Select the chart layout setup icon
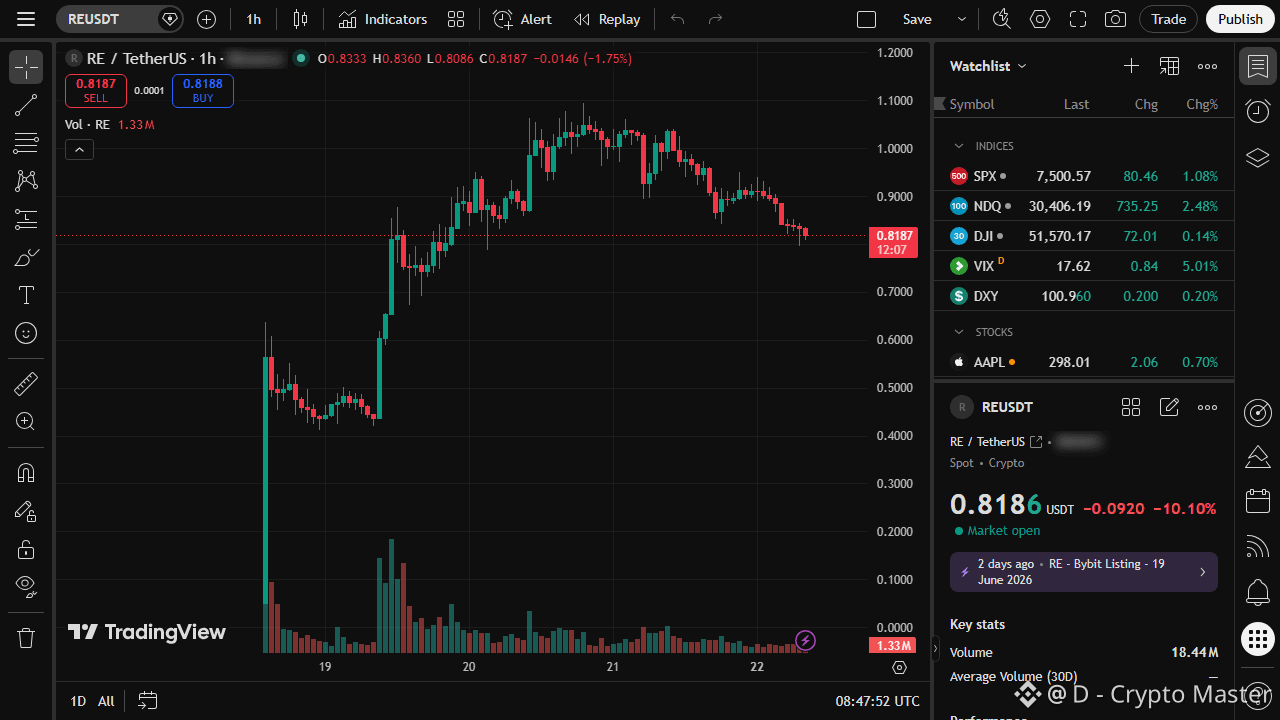The image size is (1280, 720). click(x=867, y=19)
